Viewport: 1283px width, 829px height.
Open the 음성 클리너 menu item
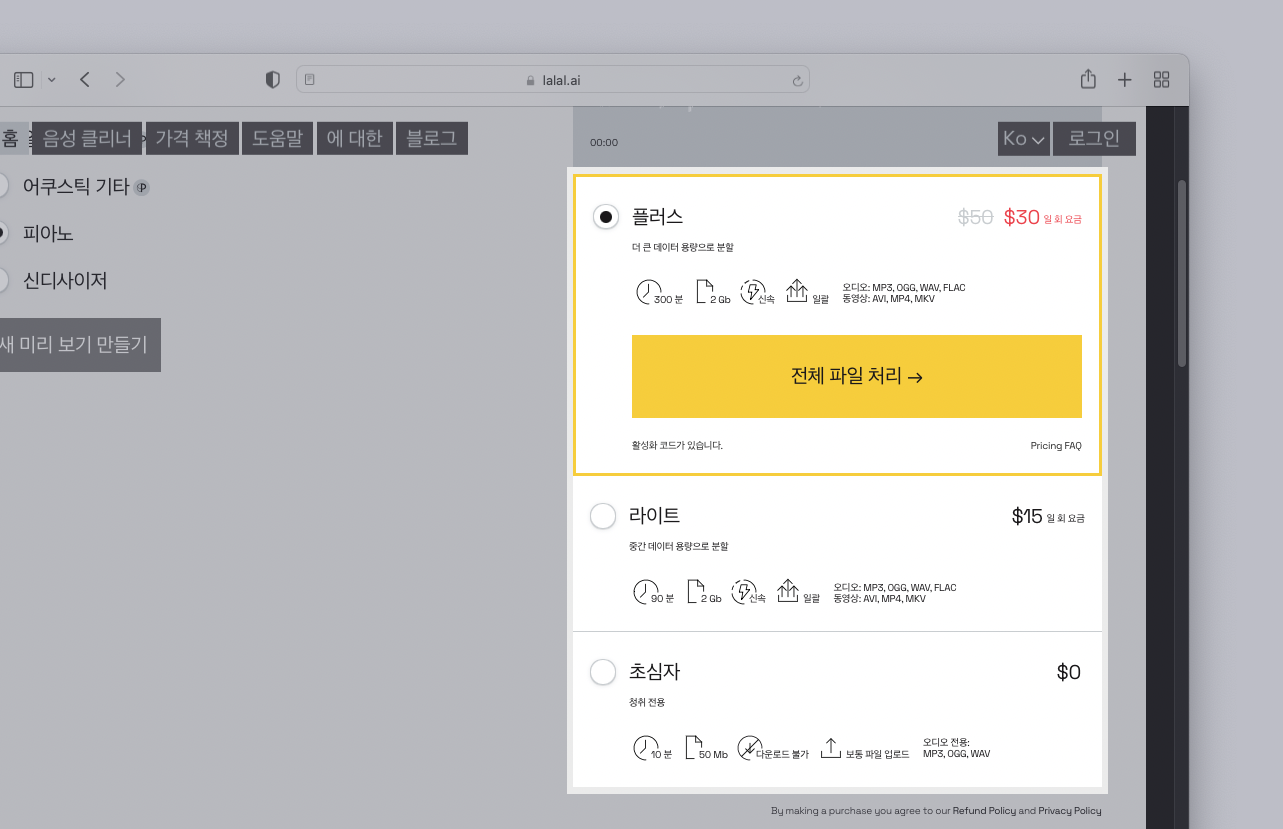coord(87,139)
